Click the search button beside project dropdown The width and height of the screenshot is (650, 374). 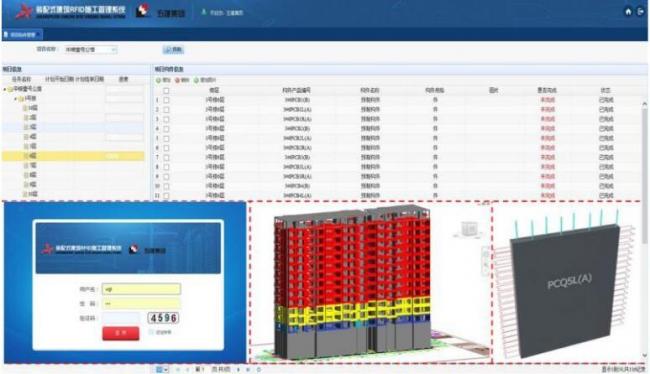pyautogui.click(x=174, y=50)
